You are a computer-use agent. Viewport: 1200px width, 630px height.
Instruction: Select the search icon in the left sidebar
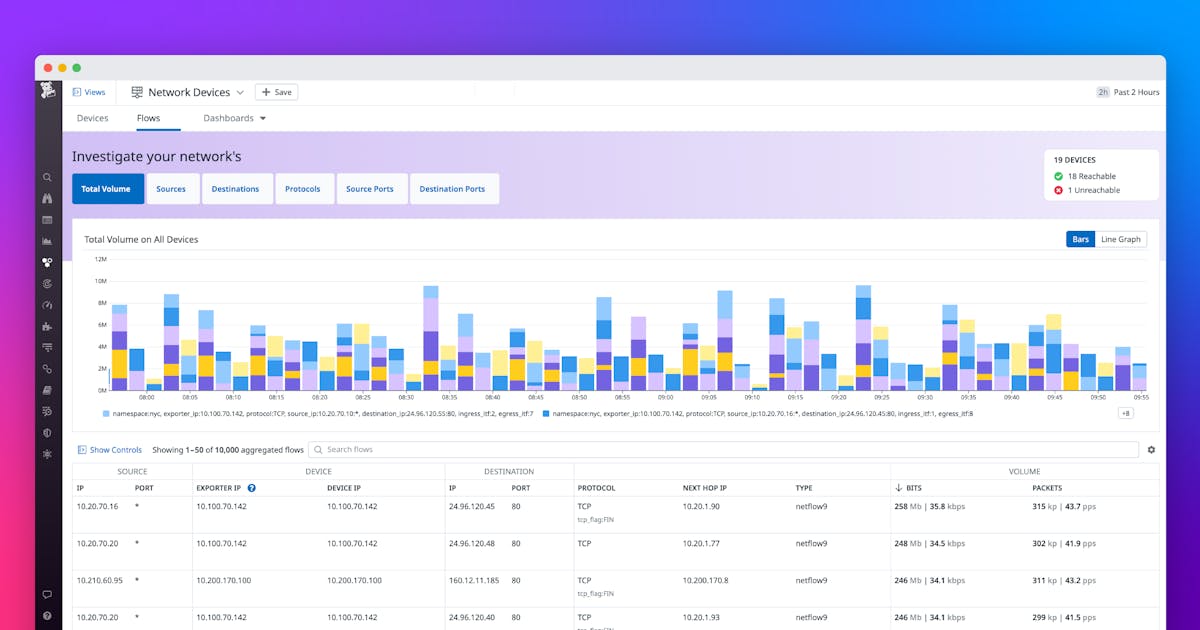coord(47,176)
